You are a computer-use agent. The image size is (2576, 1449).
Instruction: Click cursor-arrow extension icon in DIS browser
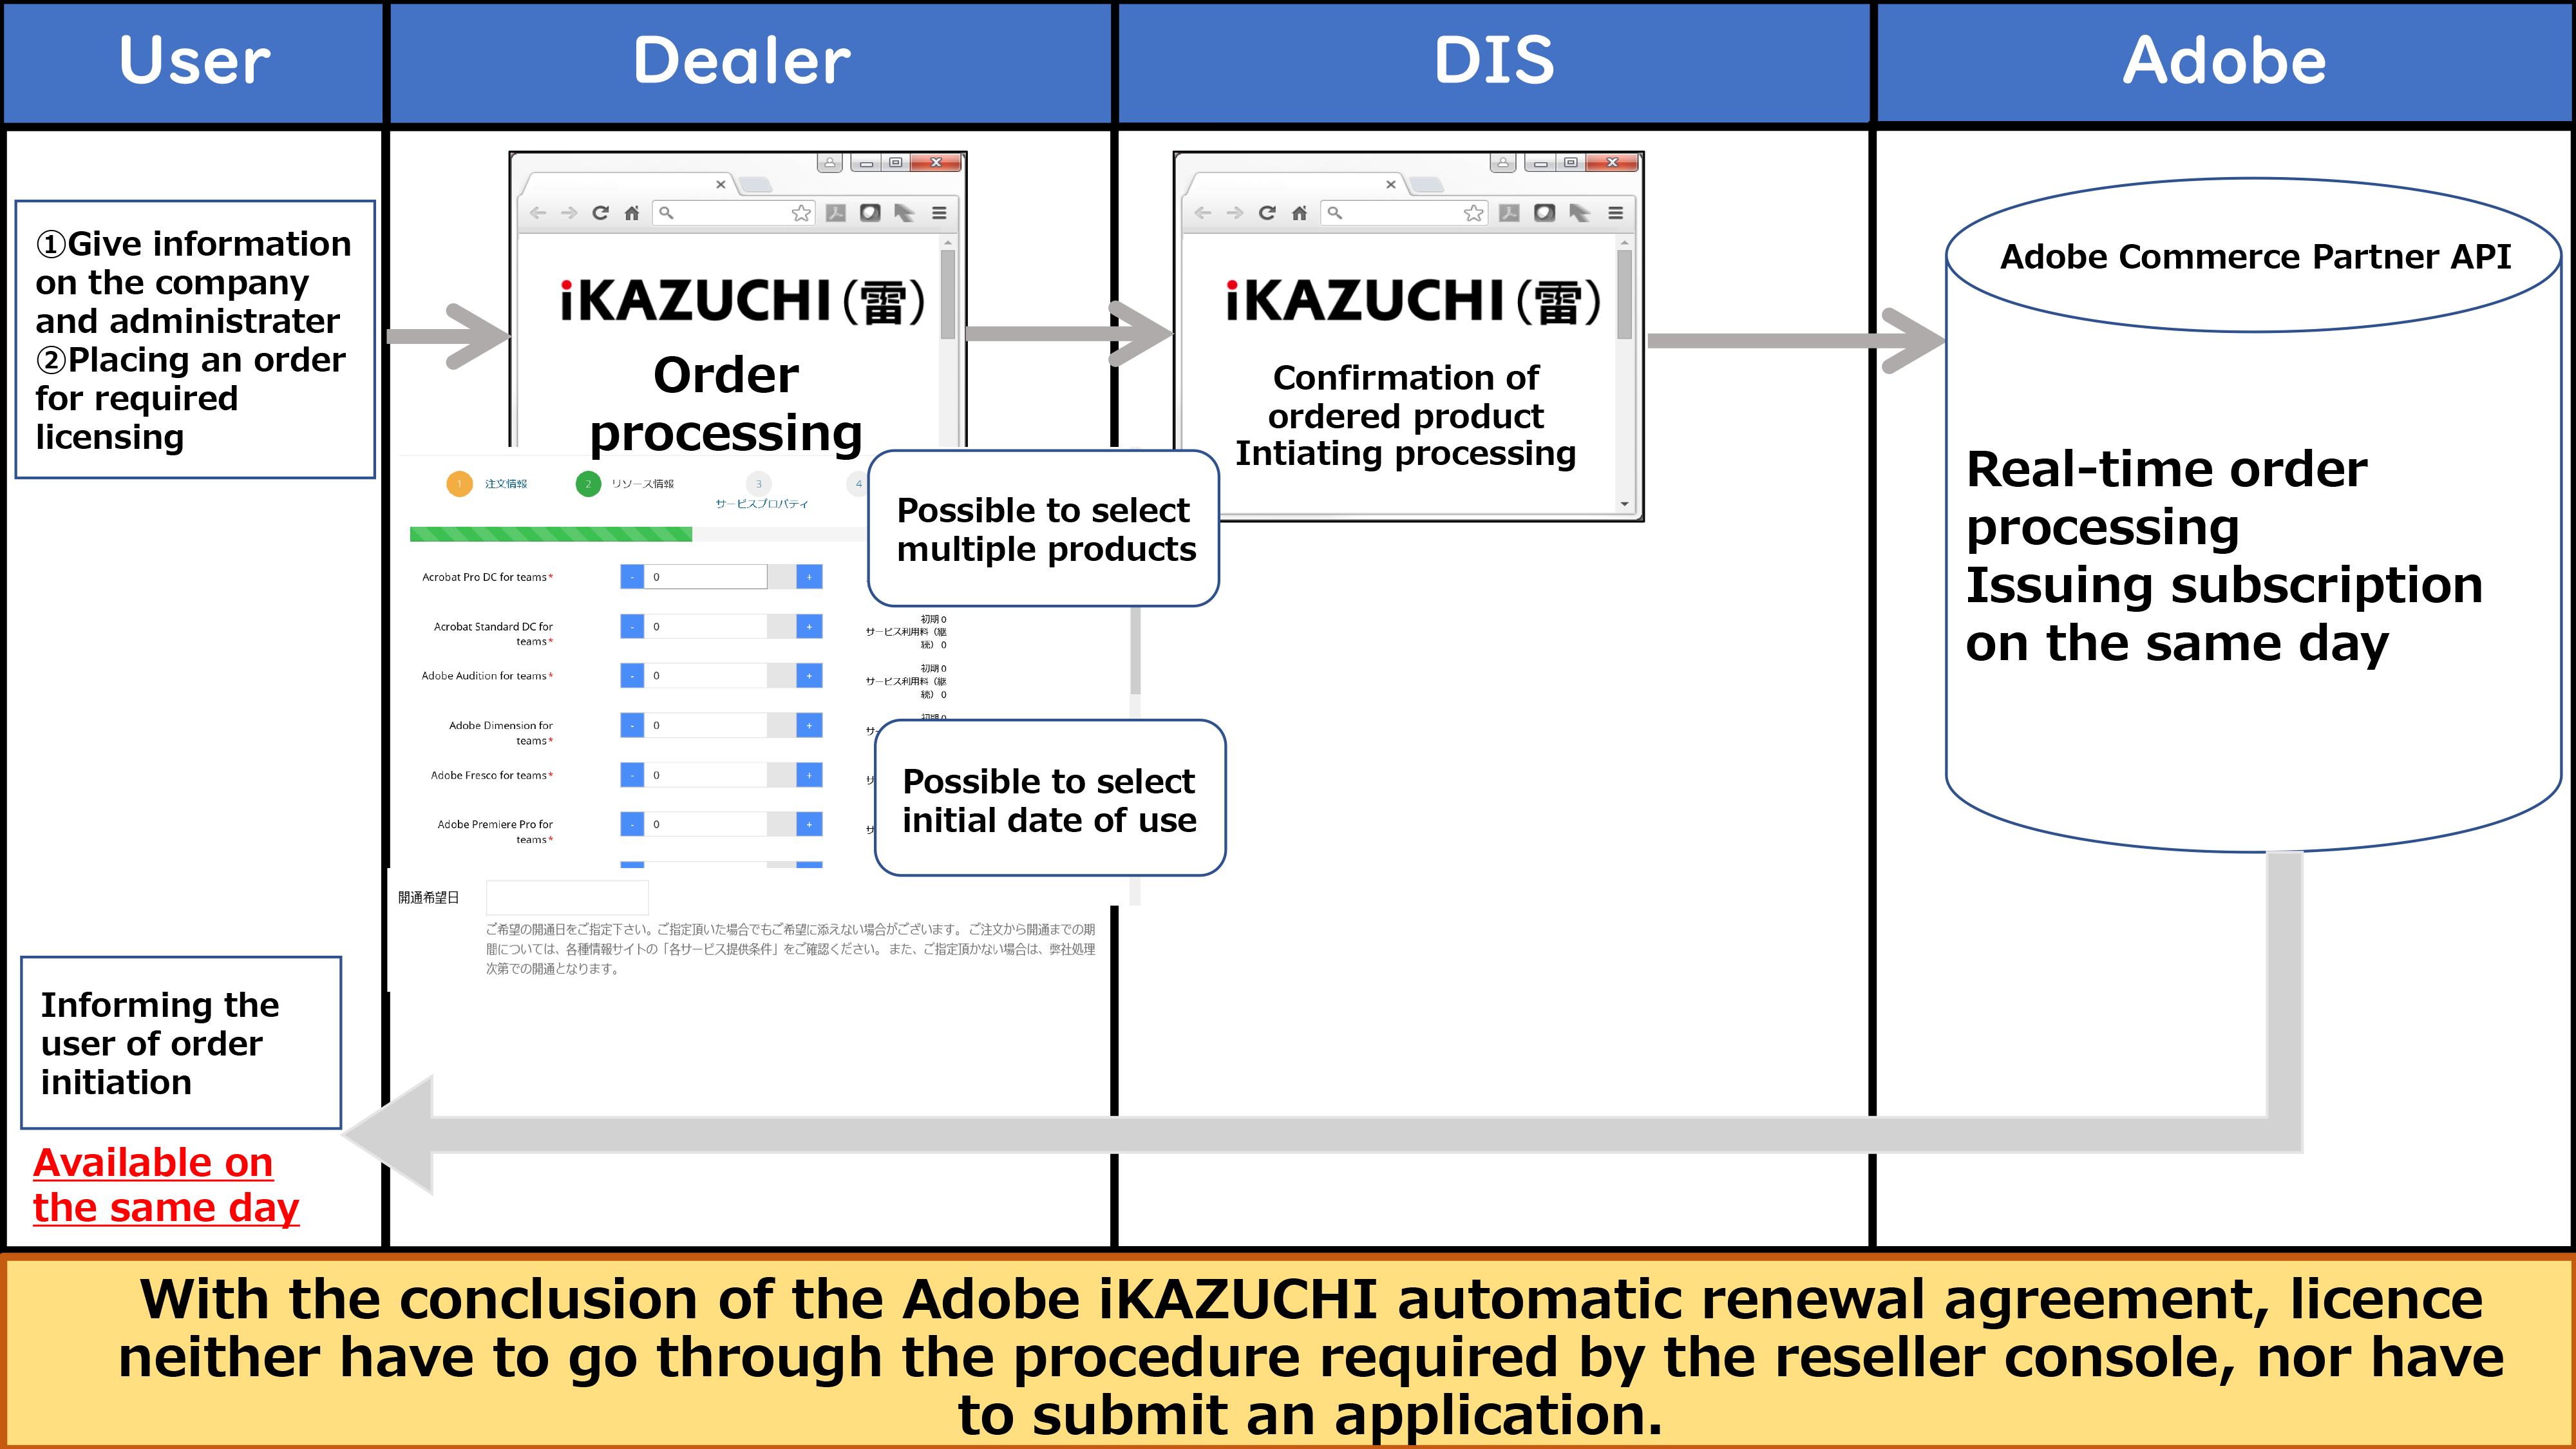point(1580,213)
